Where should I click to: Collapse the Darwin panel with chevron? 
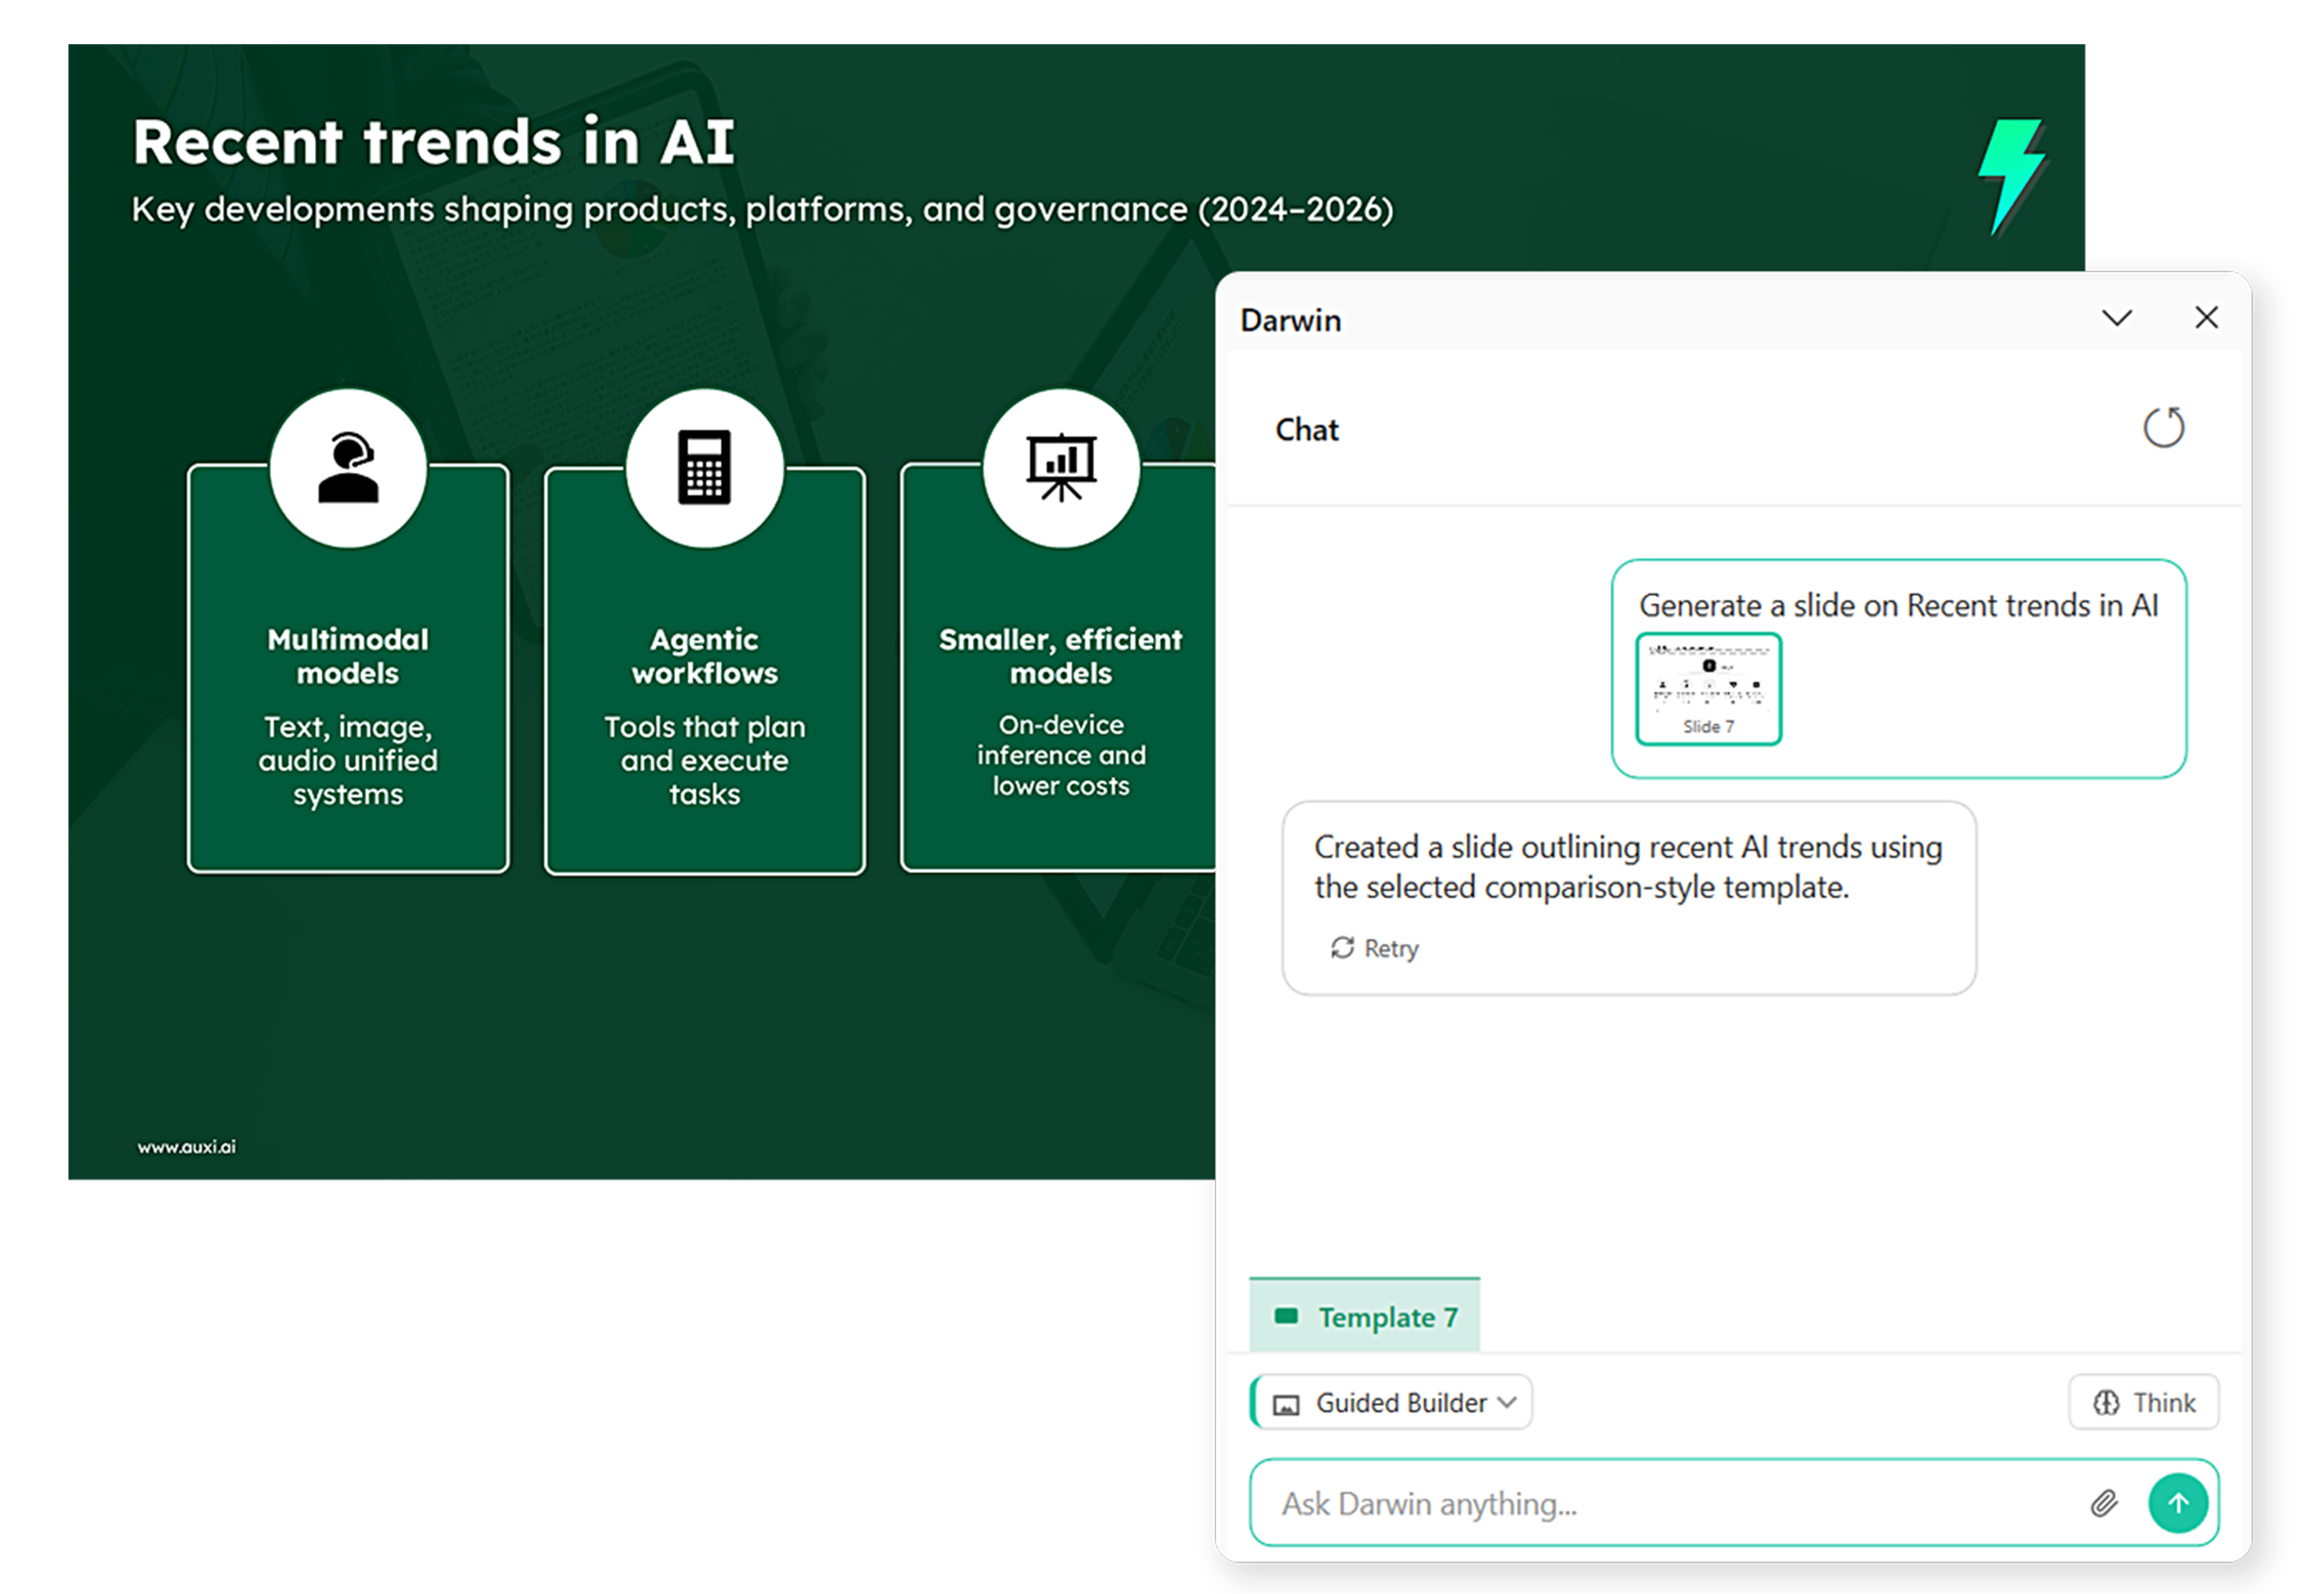click(2117, 318)
